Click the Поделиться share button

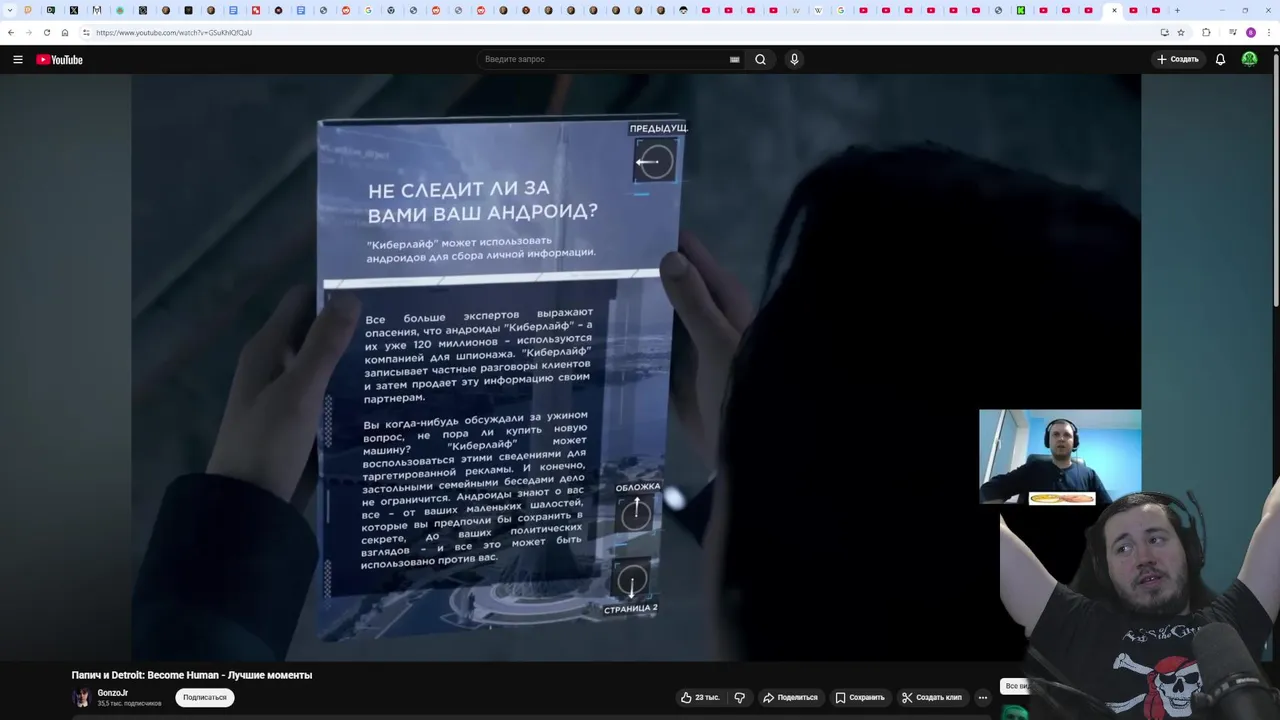pyautogui.click(x=790, y=697)
